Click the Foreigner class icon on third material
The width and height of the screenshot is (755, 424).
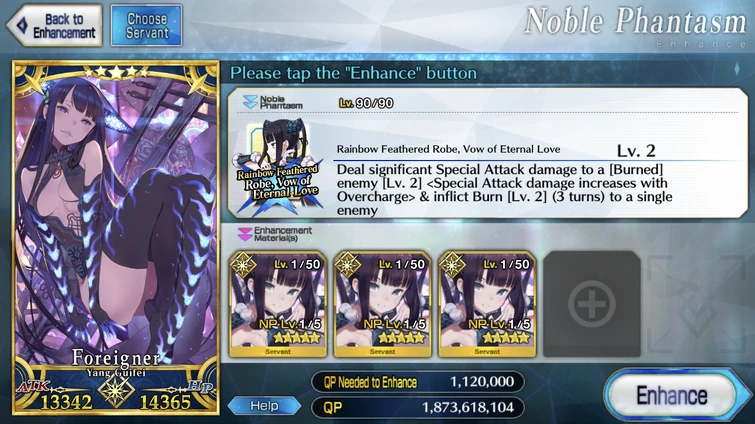[x=452, y=264]
